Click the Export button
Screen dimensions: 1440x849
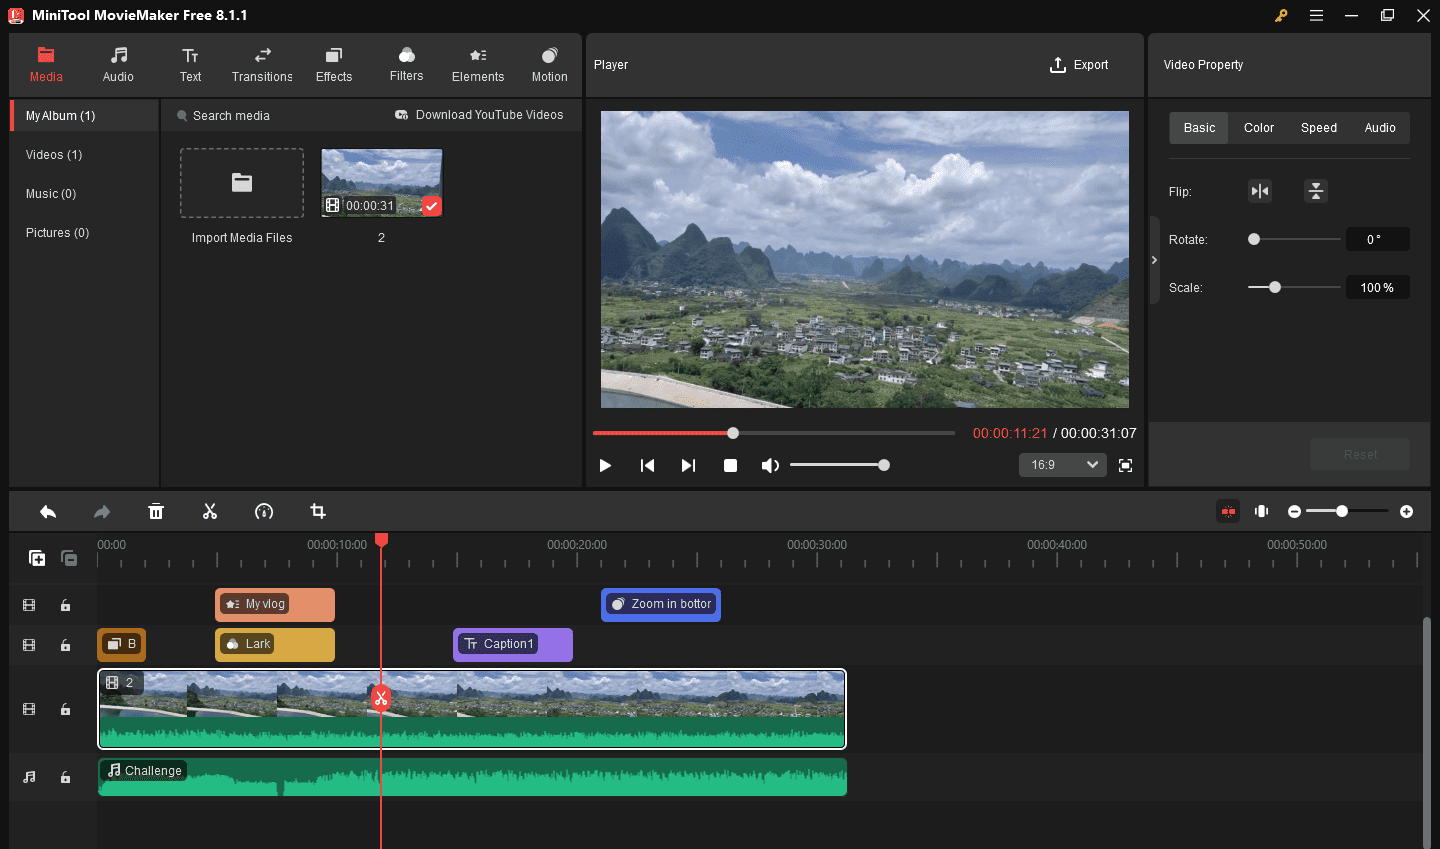1079,65
